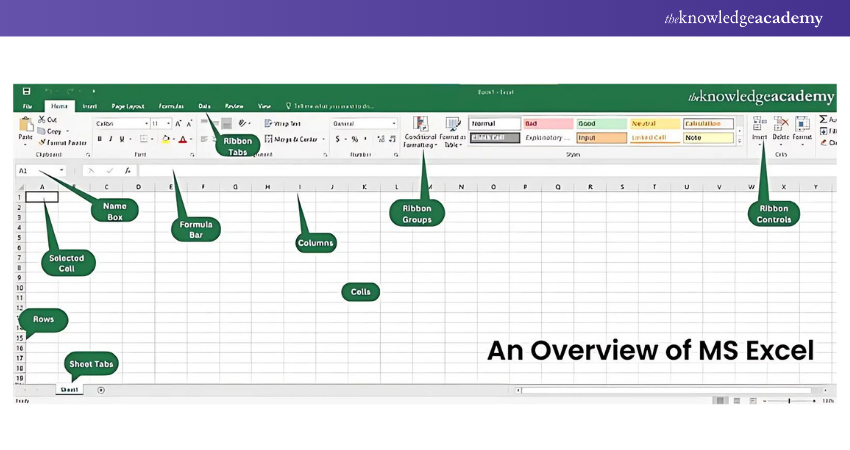Screen dimensions: 850x450
Task: Click the Paste icon in Clipboard
Action: (25, 126)
